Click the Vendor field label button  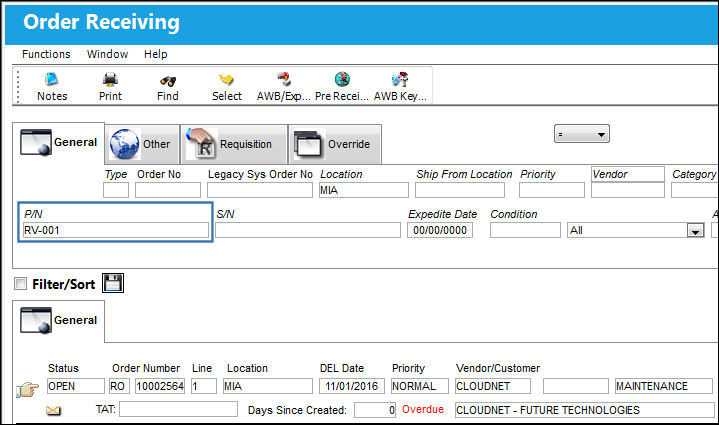[628, 174]
